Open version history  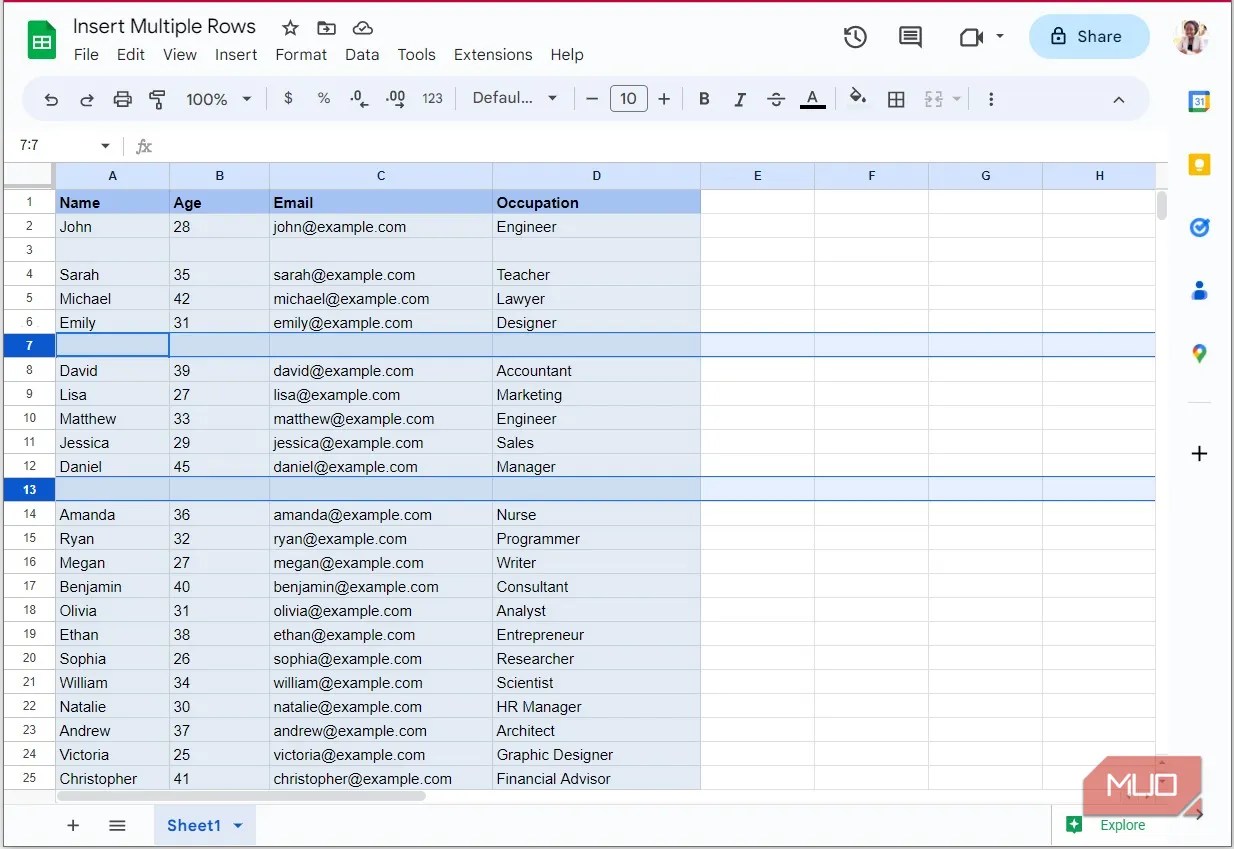click(x=855, y=37)
